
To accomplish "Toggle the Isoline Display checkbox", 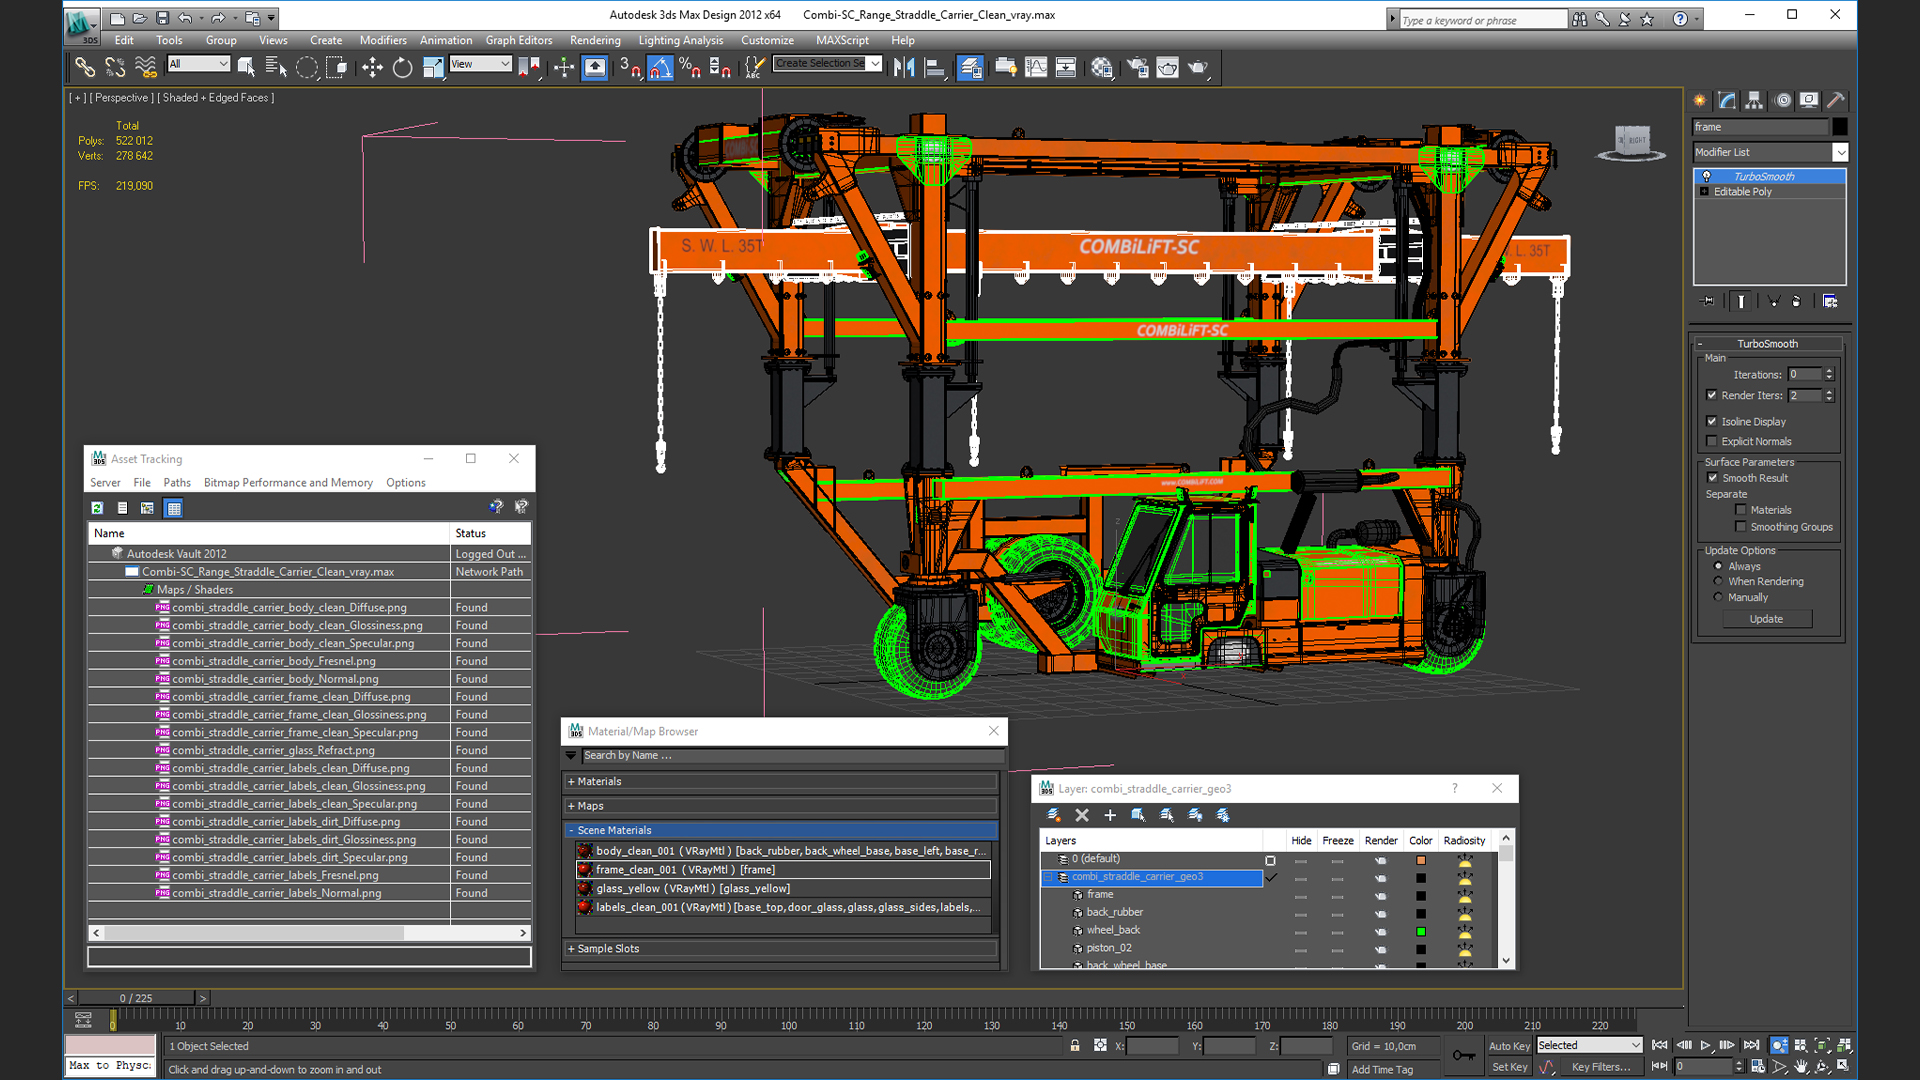I will pos(1712,421).
